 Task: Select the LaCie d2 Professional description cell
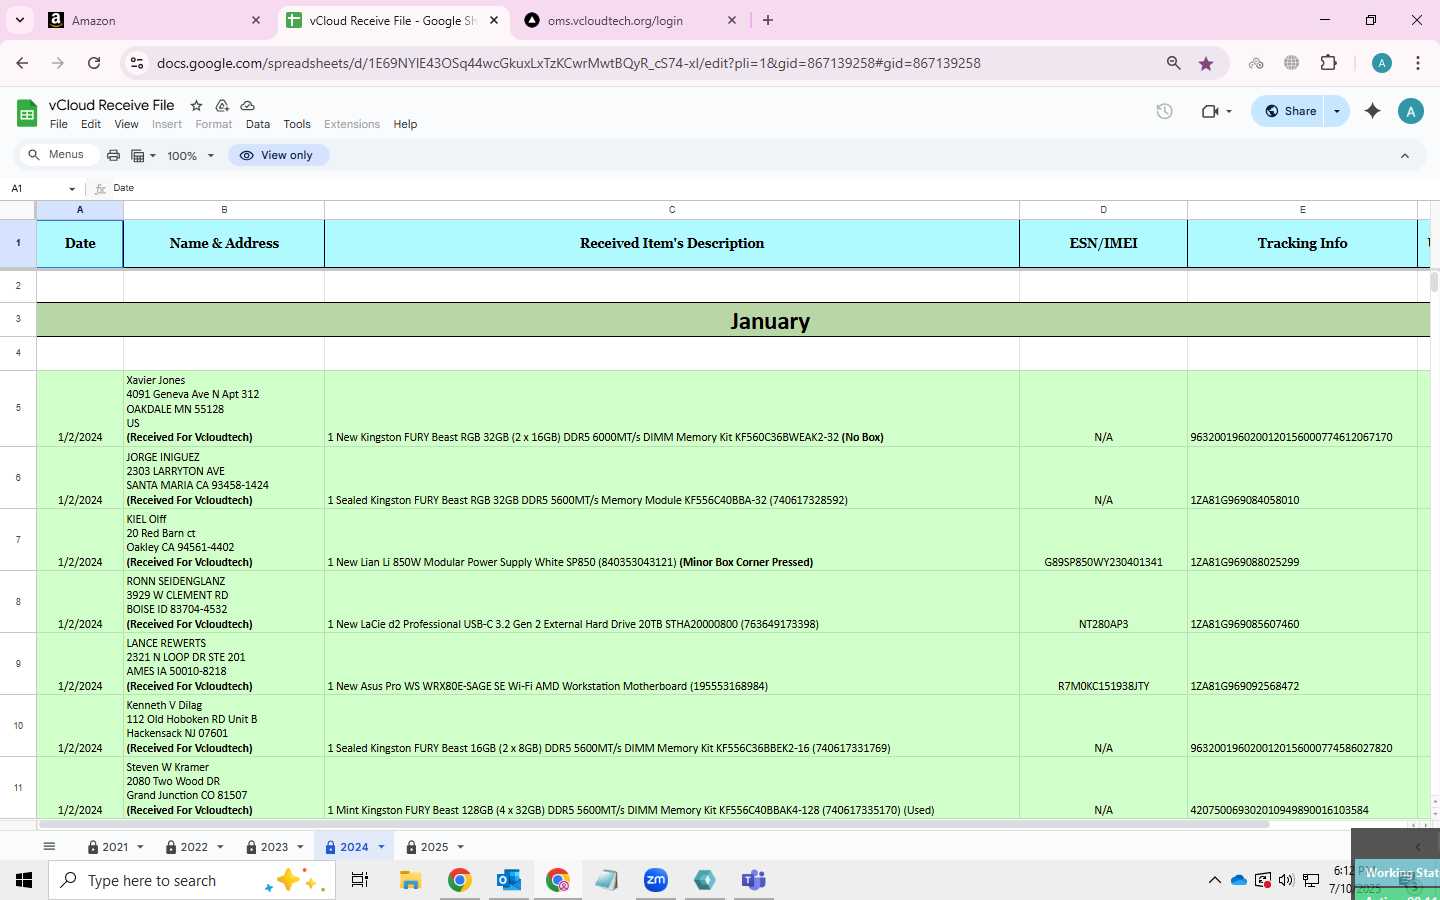[x=672, y=602]
